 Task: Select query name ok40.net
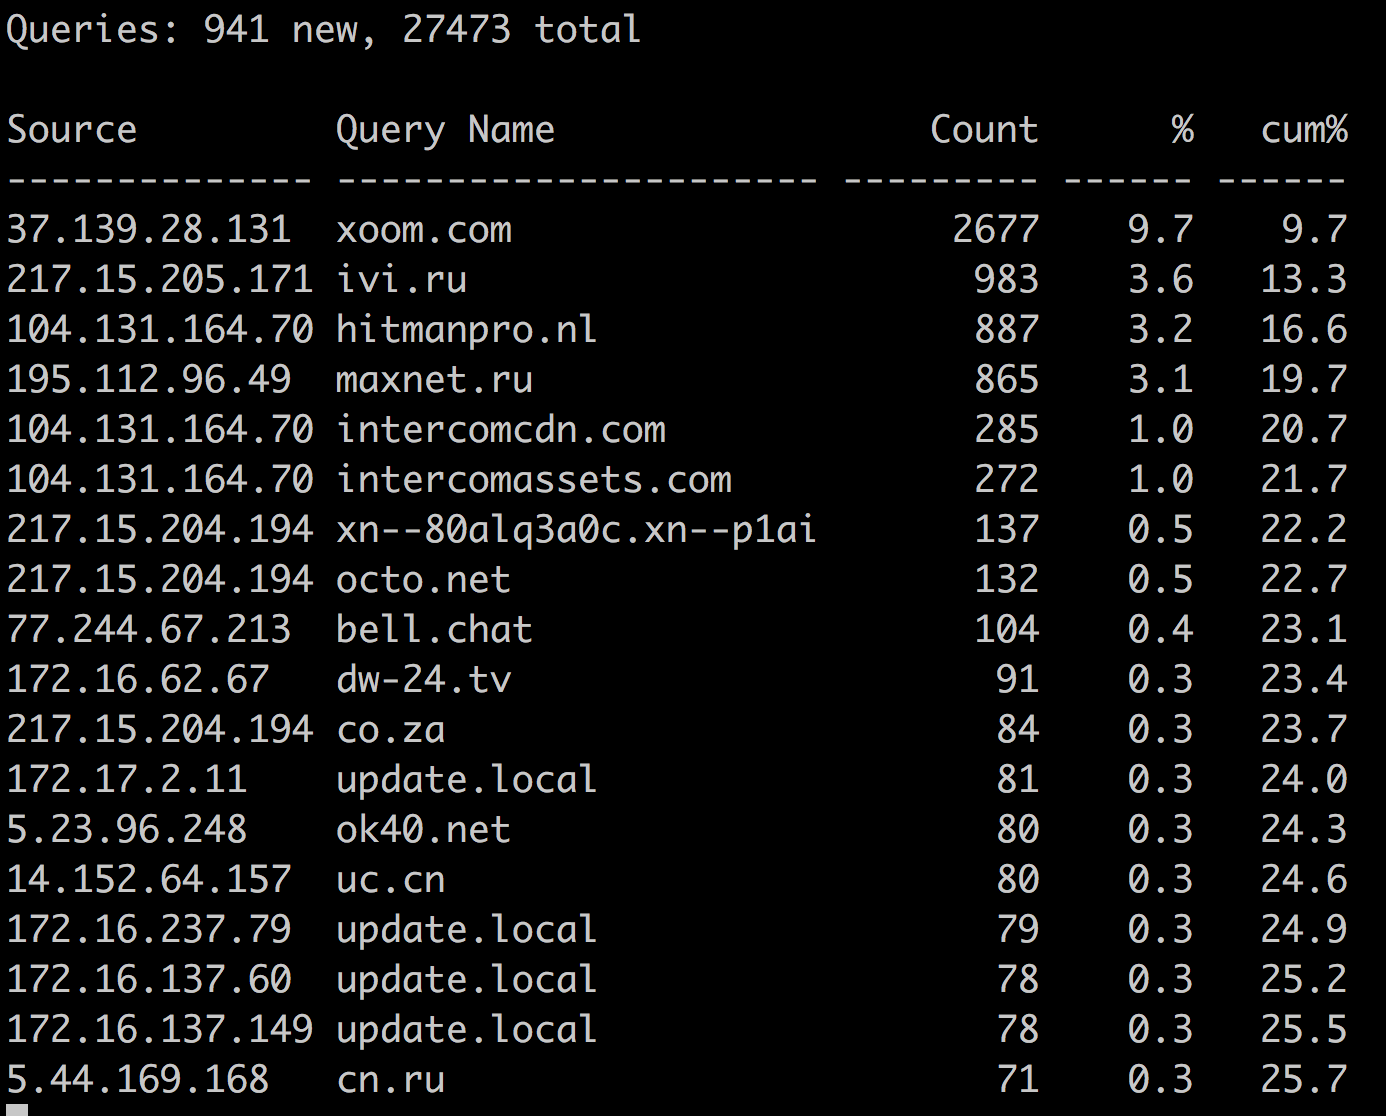(x=424, y=830)
